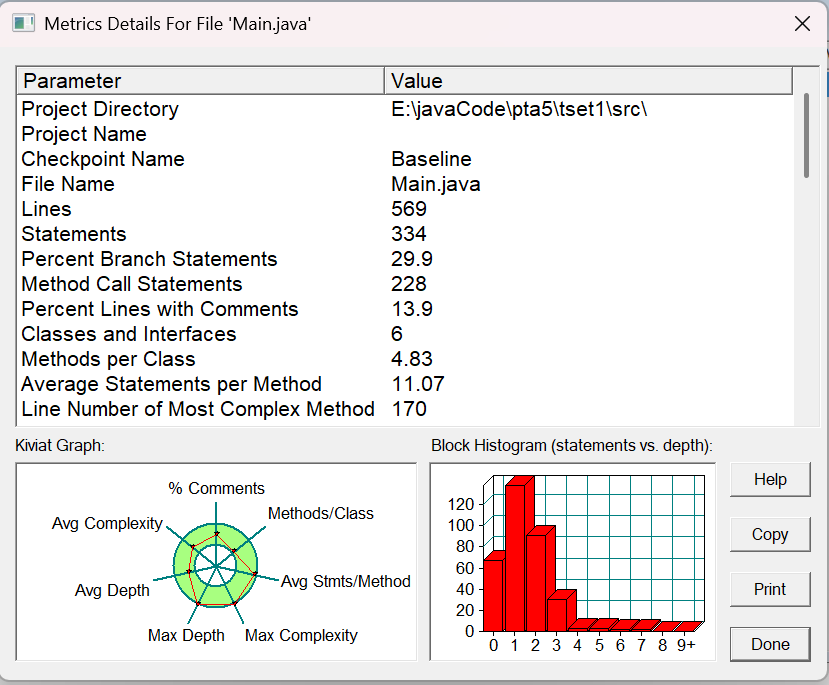Select the Statements row showing 334
The width and height of the screenshot is (829, 685).
tap(405, 234)
